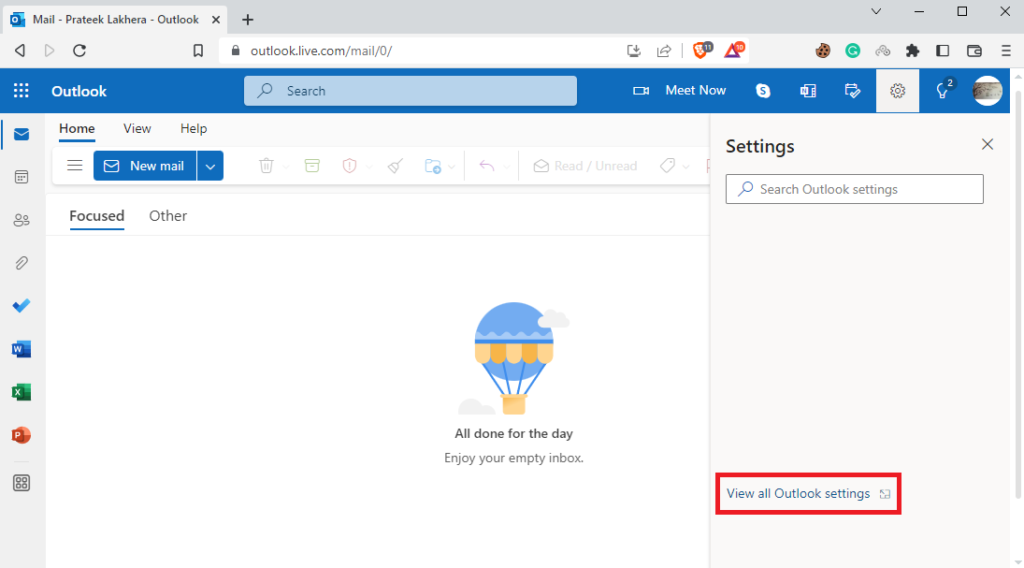Open View all Outlook settings link
Image resolution: width=1024 pixels, height=568 pixels.
click(798, 494)
